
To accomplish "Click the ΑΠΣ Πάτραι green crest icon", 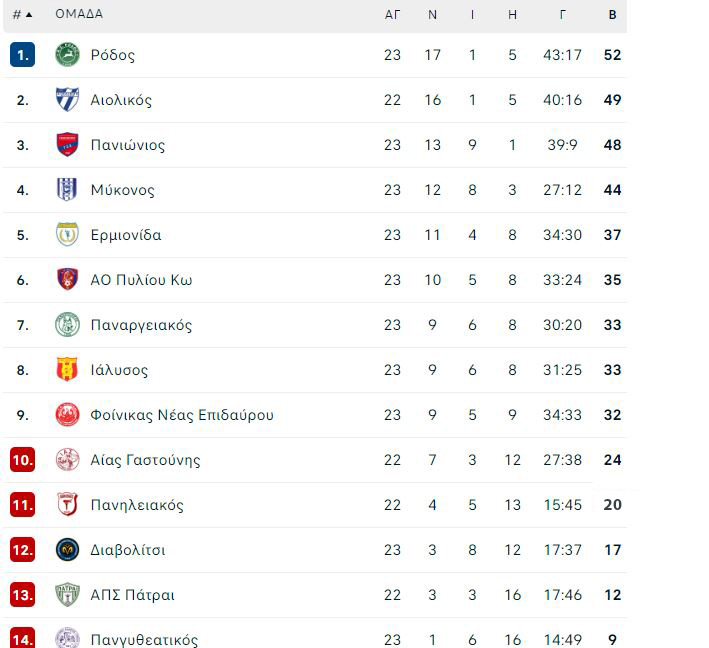I will click(x=67, y=595).
